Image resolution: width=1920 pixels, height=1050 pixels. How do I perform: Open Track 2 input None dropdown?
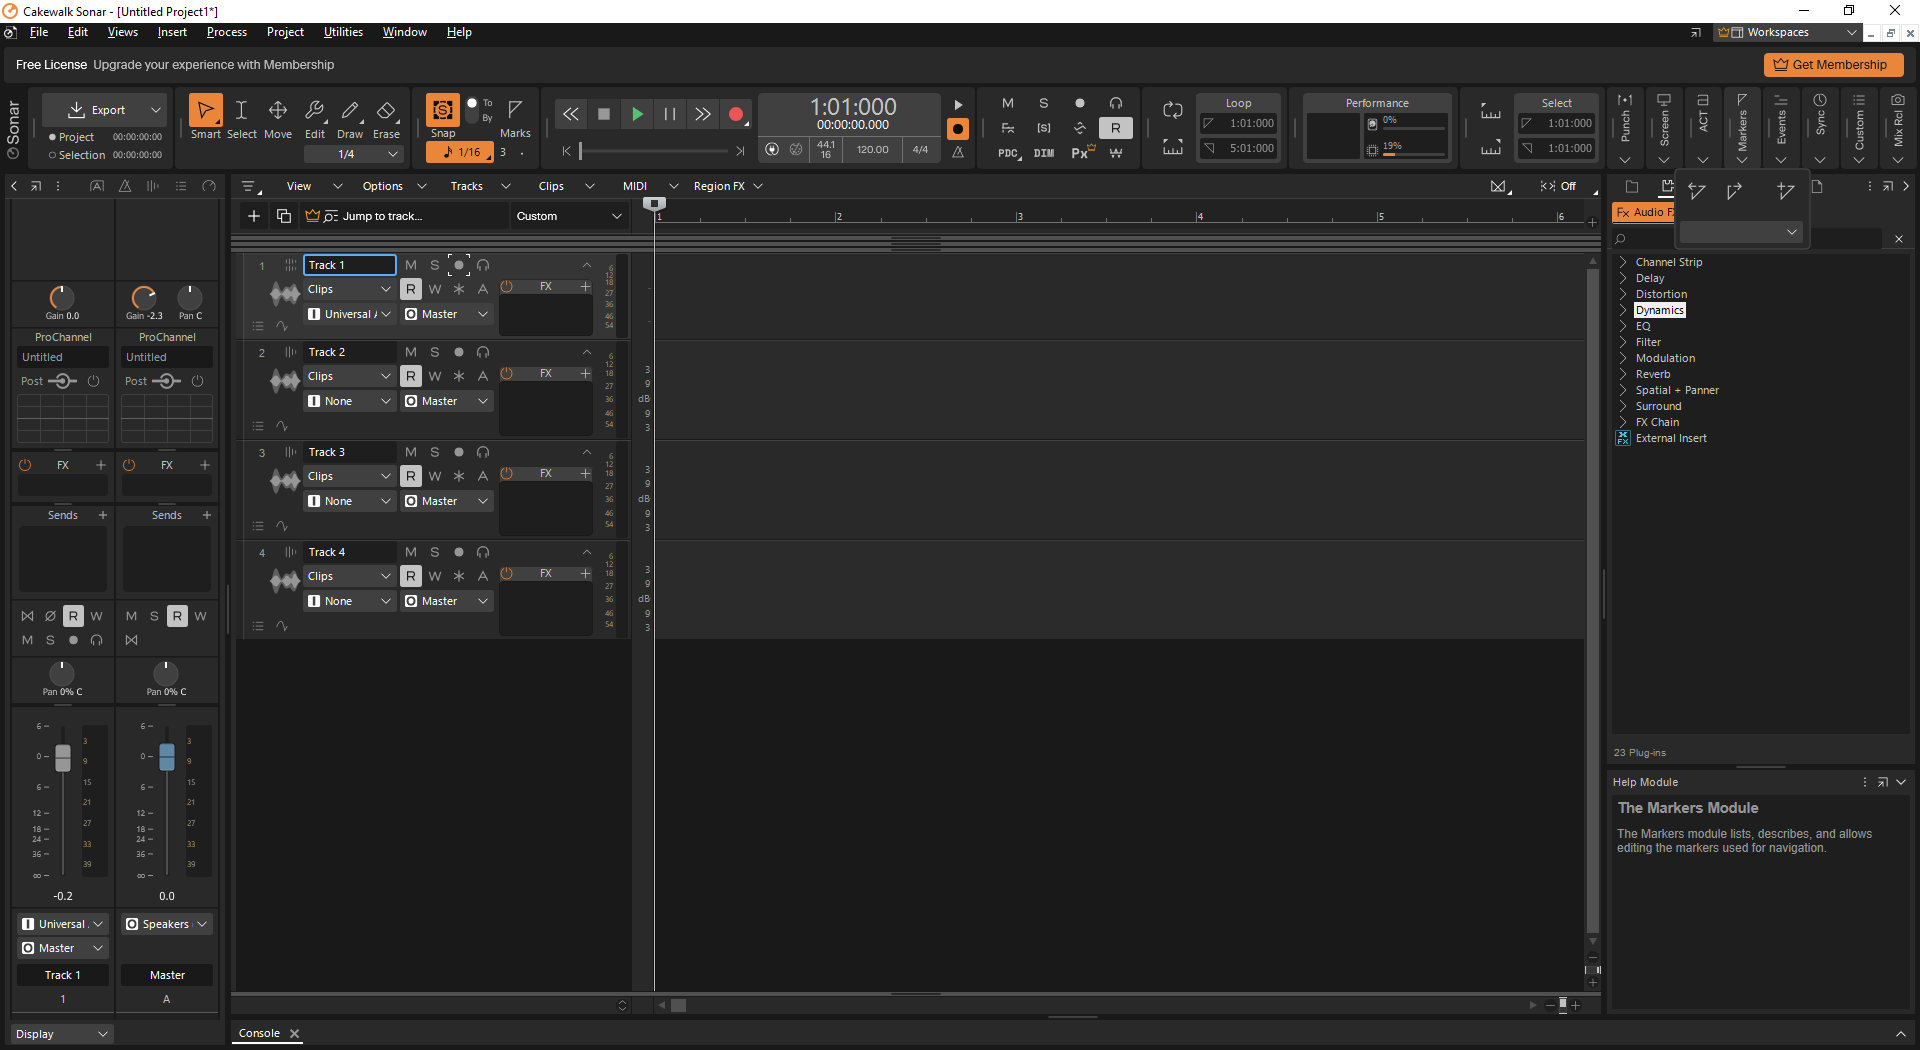[x=349, y=401]
